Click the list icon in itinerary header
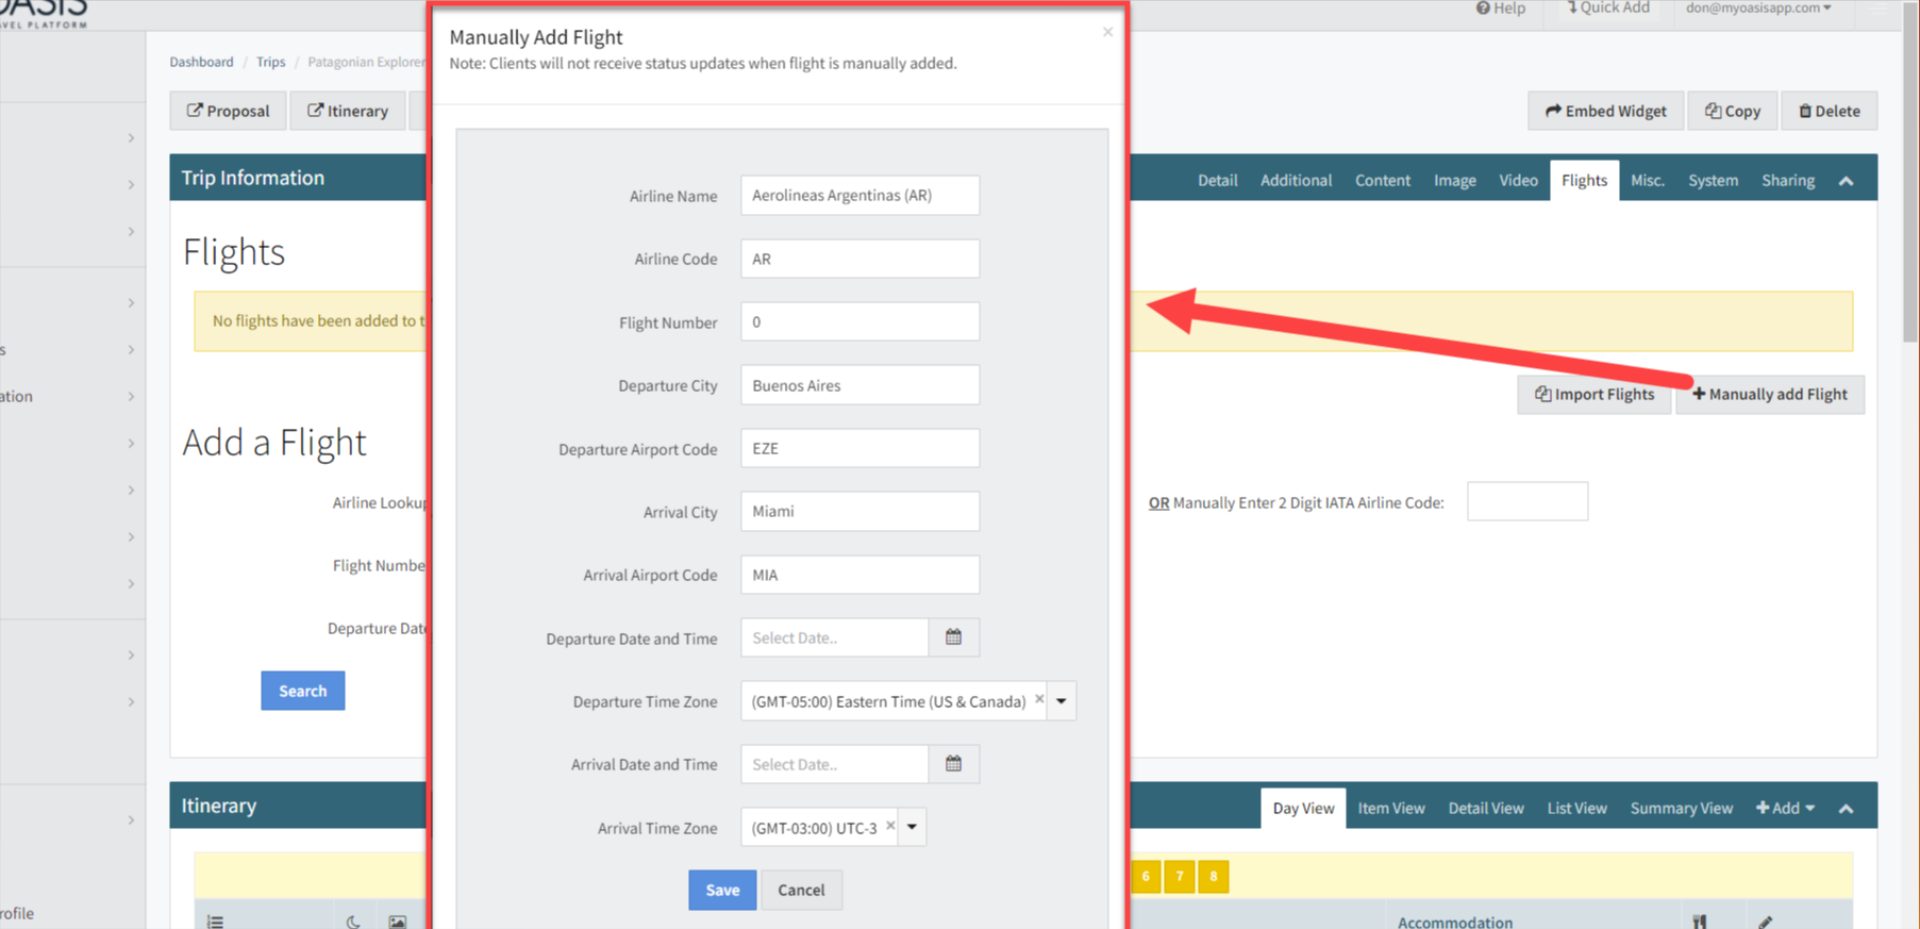 215,922
